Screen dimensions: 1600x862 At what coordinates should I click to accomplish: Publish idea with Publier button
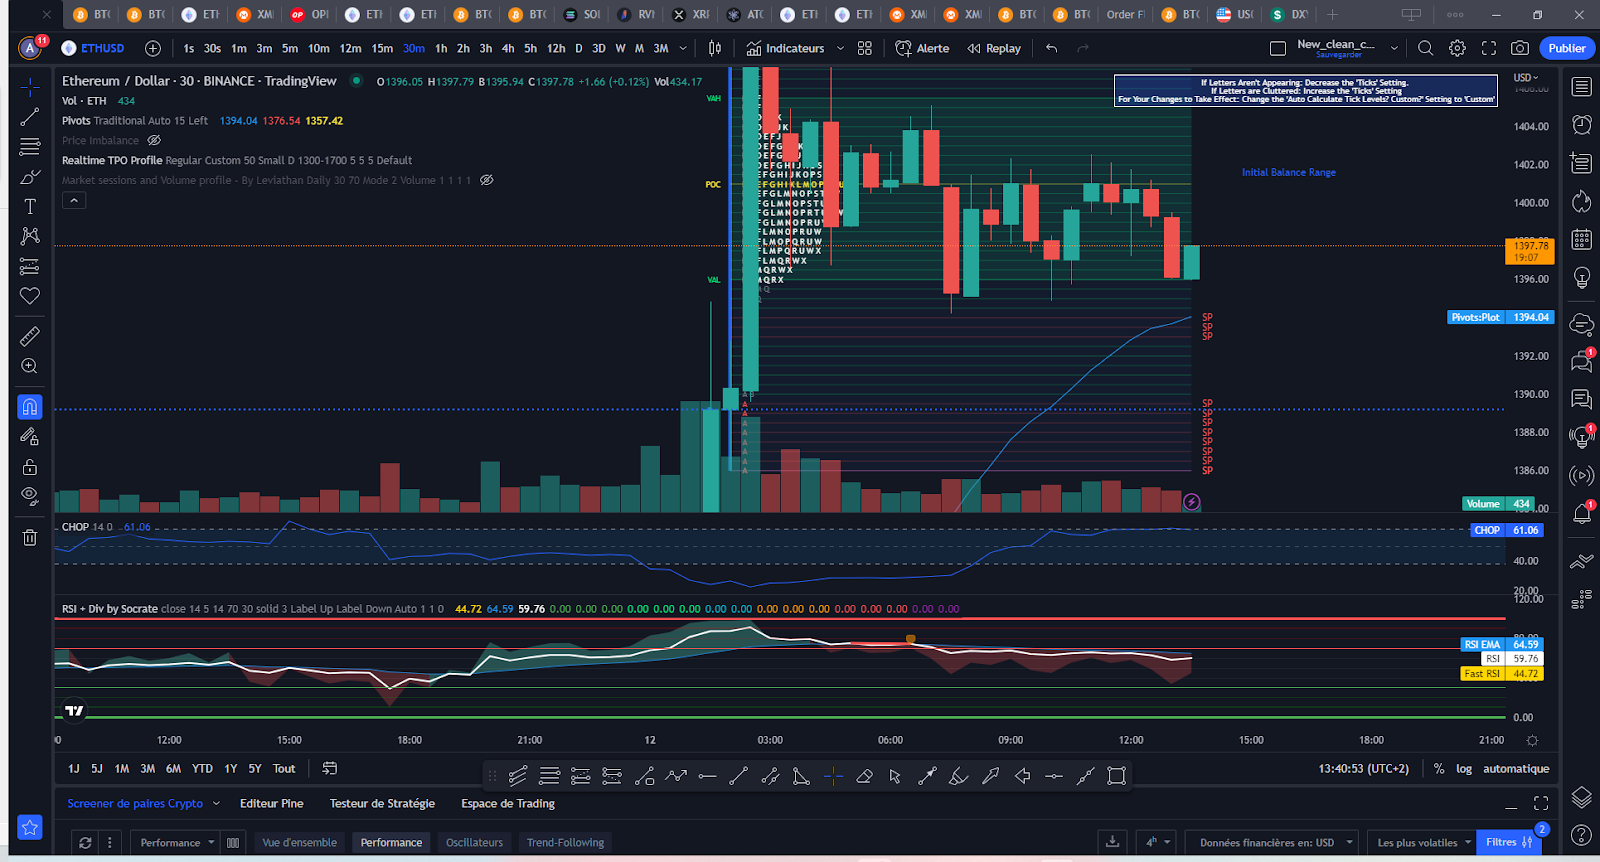click(x=1566, y=48)
